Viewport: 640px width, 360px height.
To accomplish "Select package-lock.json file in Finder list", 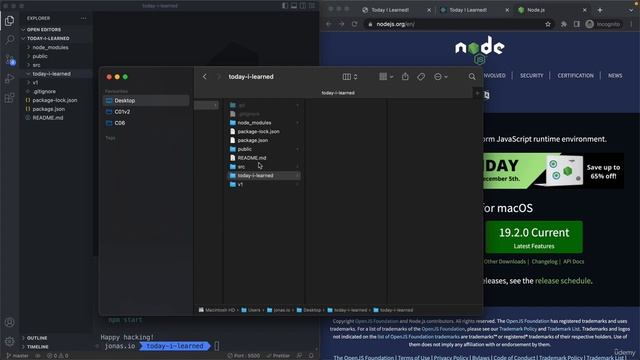I will 264,131.
